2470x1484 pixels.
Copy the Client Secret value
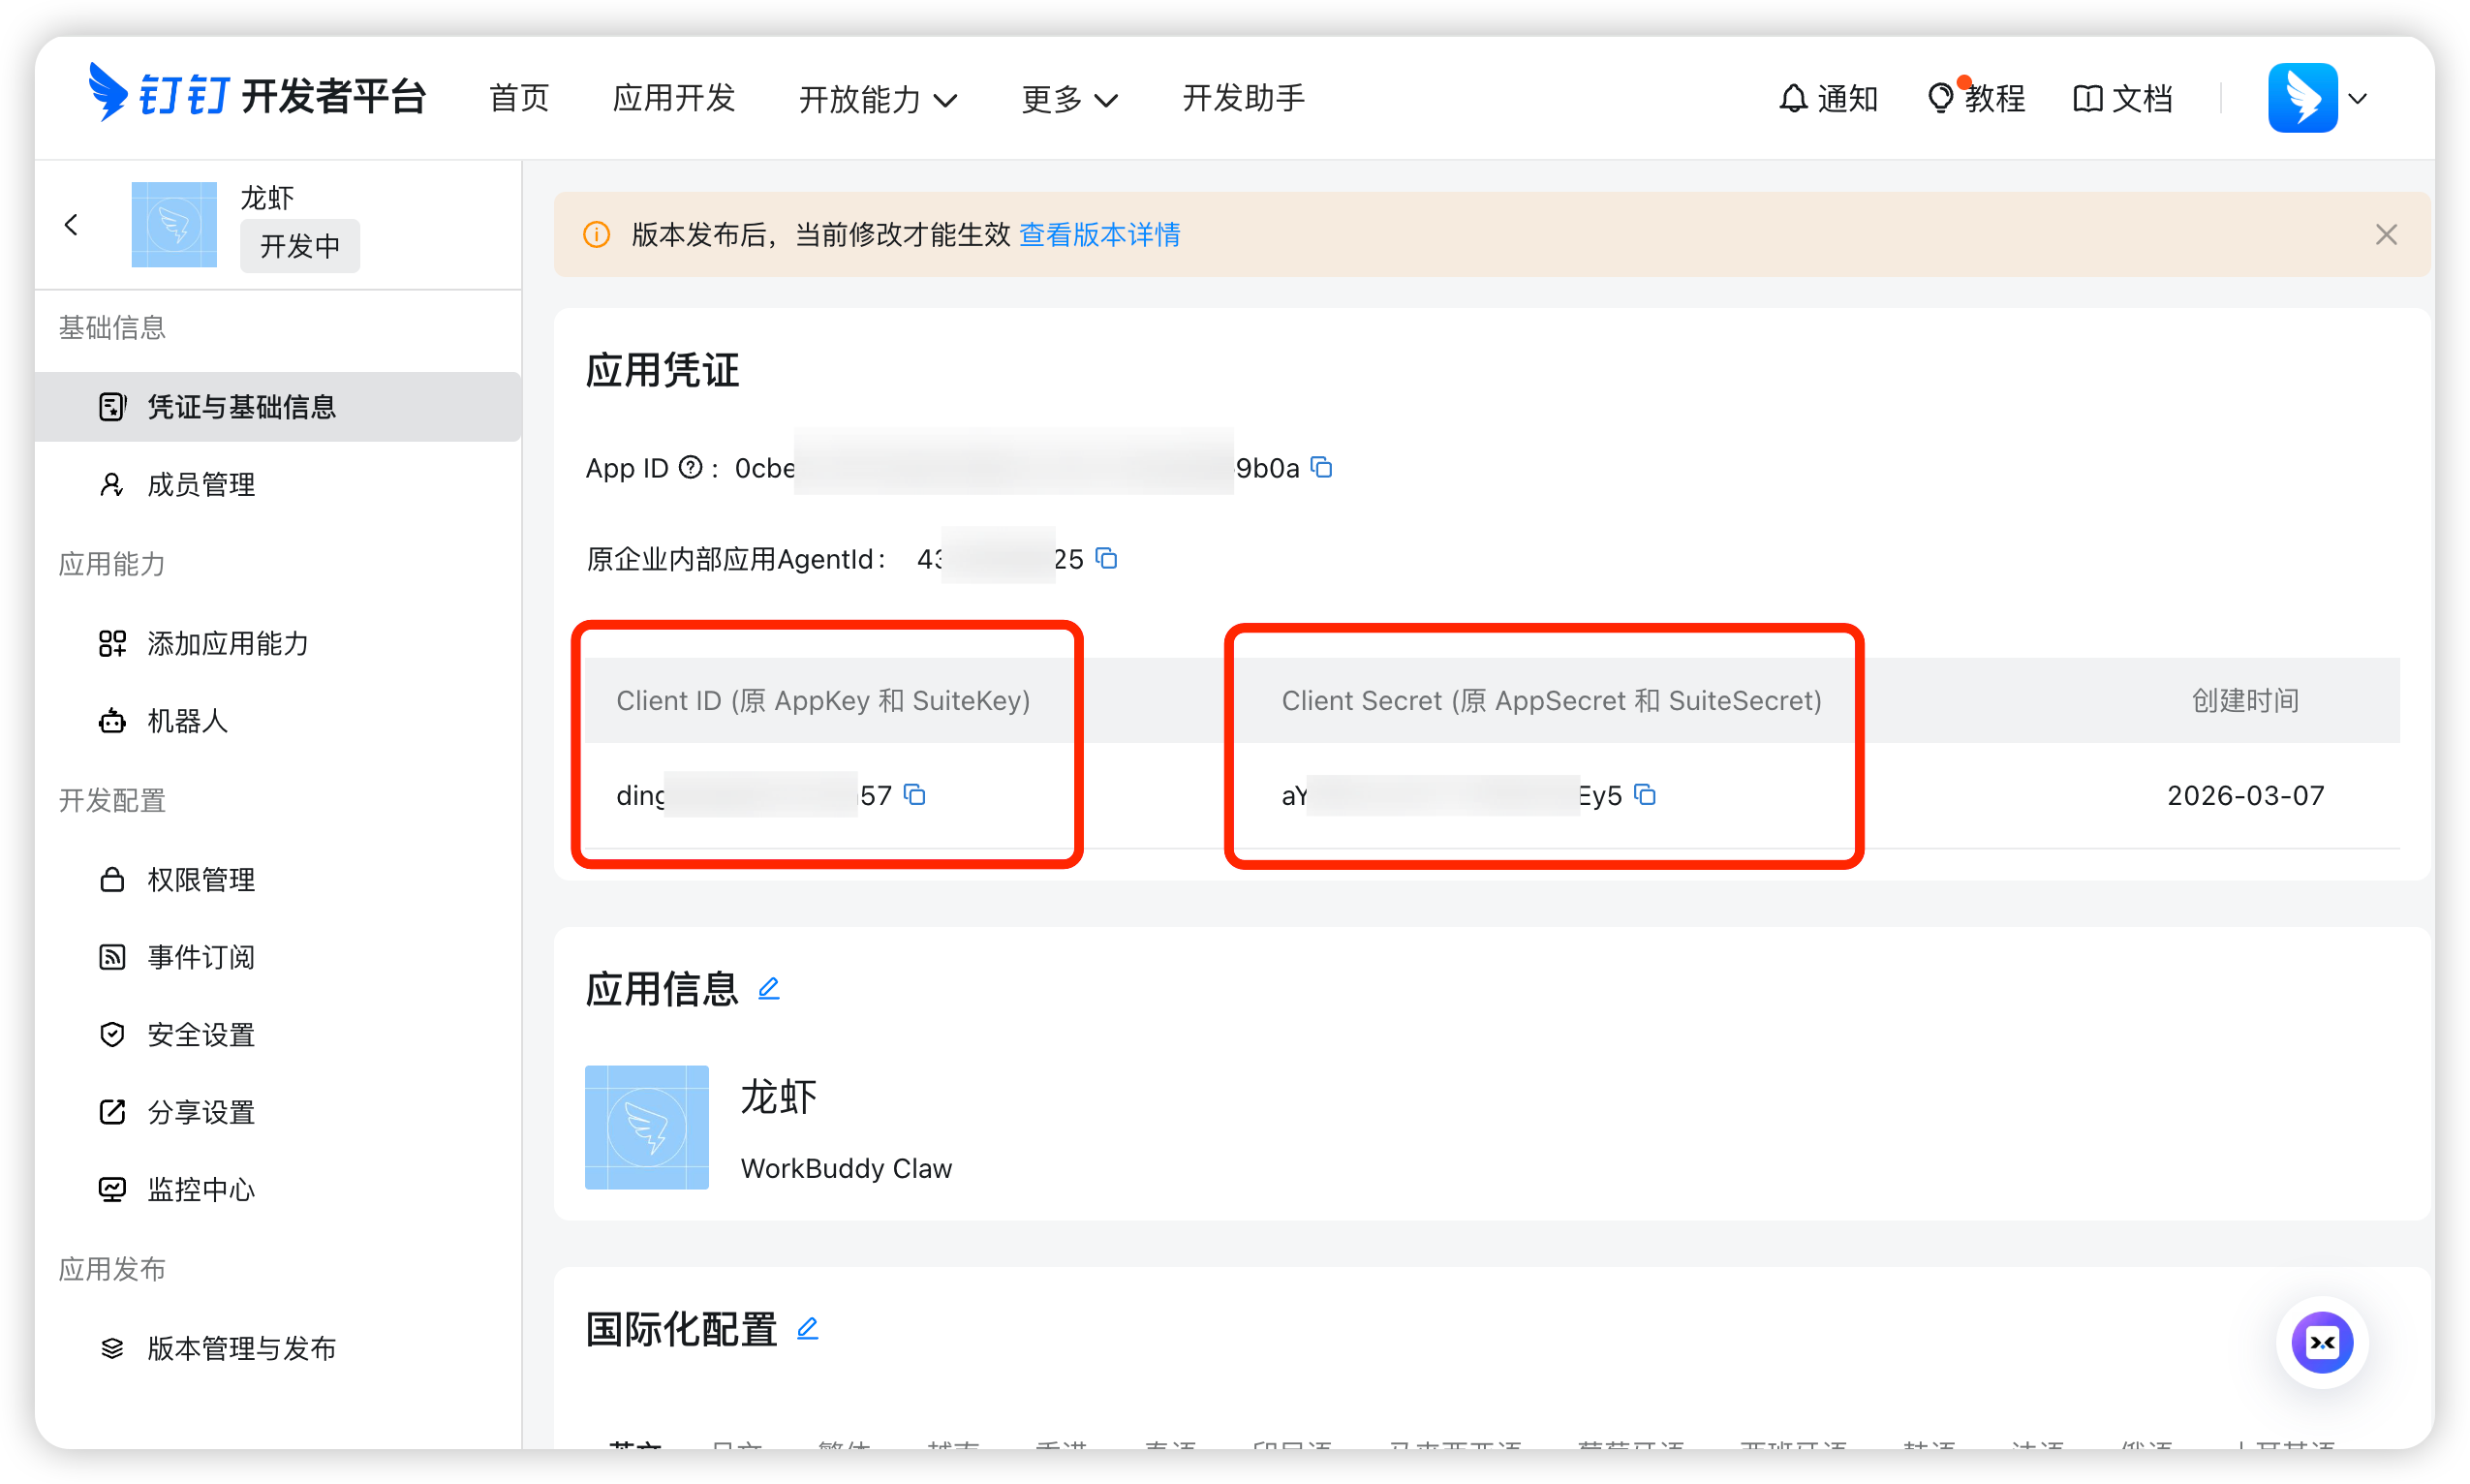pyautogui.click(x=1645, y=795)
